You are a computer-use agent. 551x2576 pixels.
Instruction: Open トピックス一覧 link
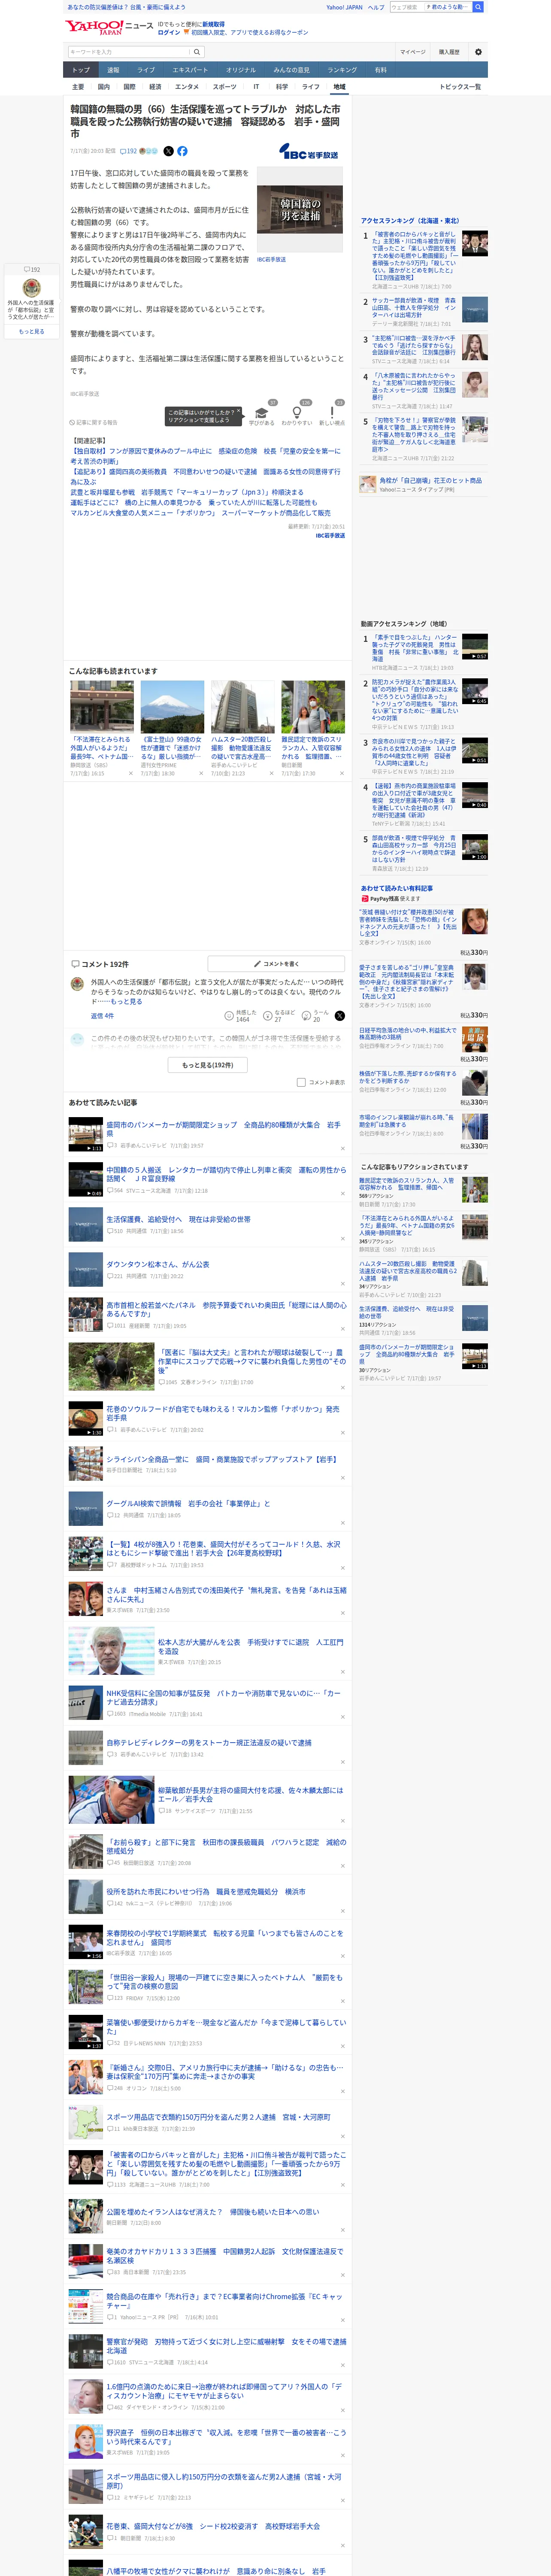[x=460, y=87]
